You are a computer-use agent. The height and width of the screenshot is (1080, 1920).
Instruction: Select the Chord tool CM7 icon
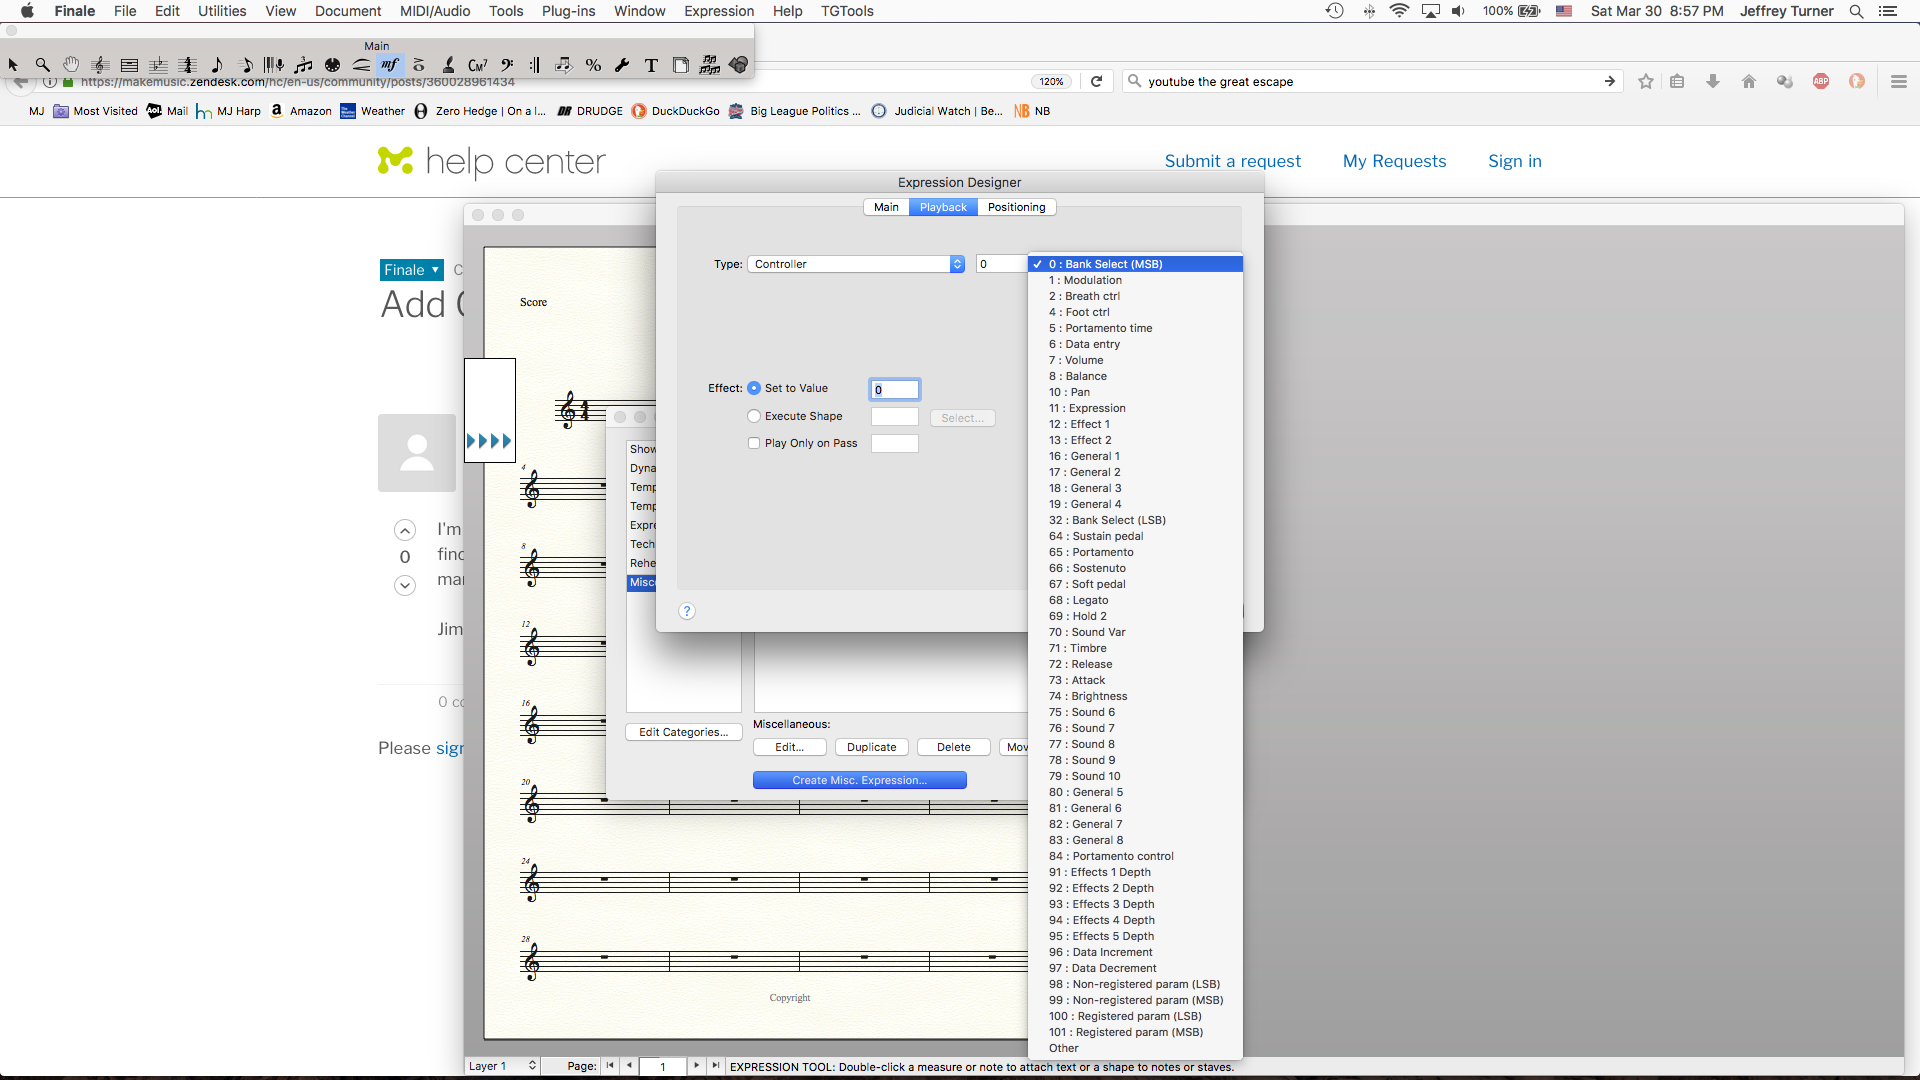pos(477,65)
